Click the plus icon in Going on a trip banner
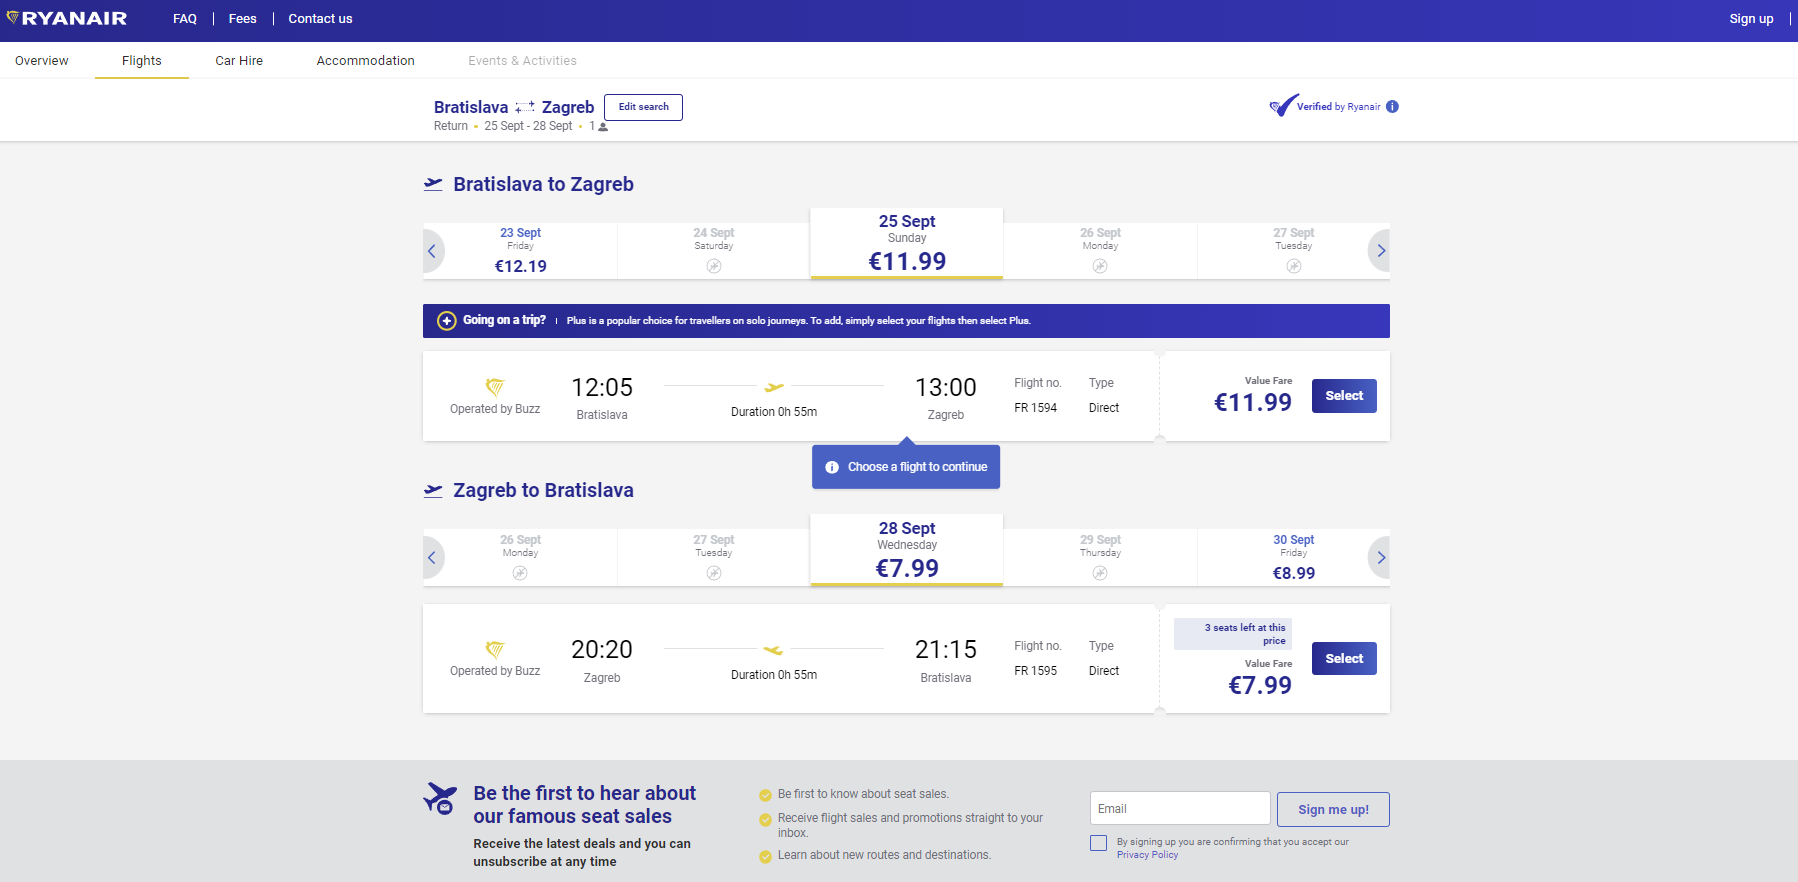The width and height of the screenshot is (1798, 882). (447, 321)
